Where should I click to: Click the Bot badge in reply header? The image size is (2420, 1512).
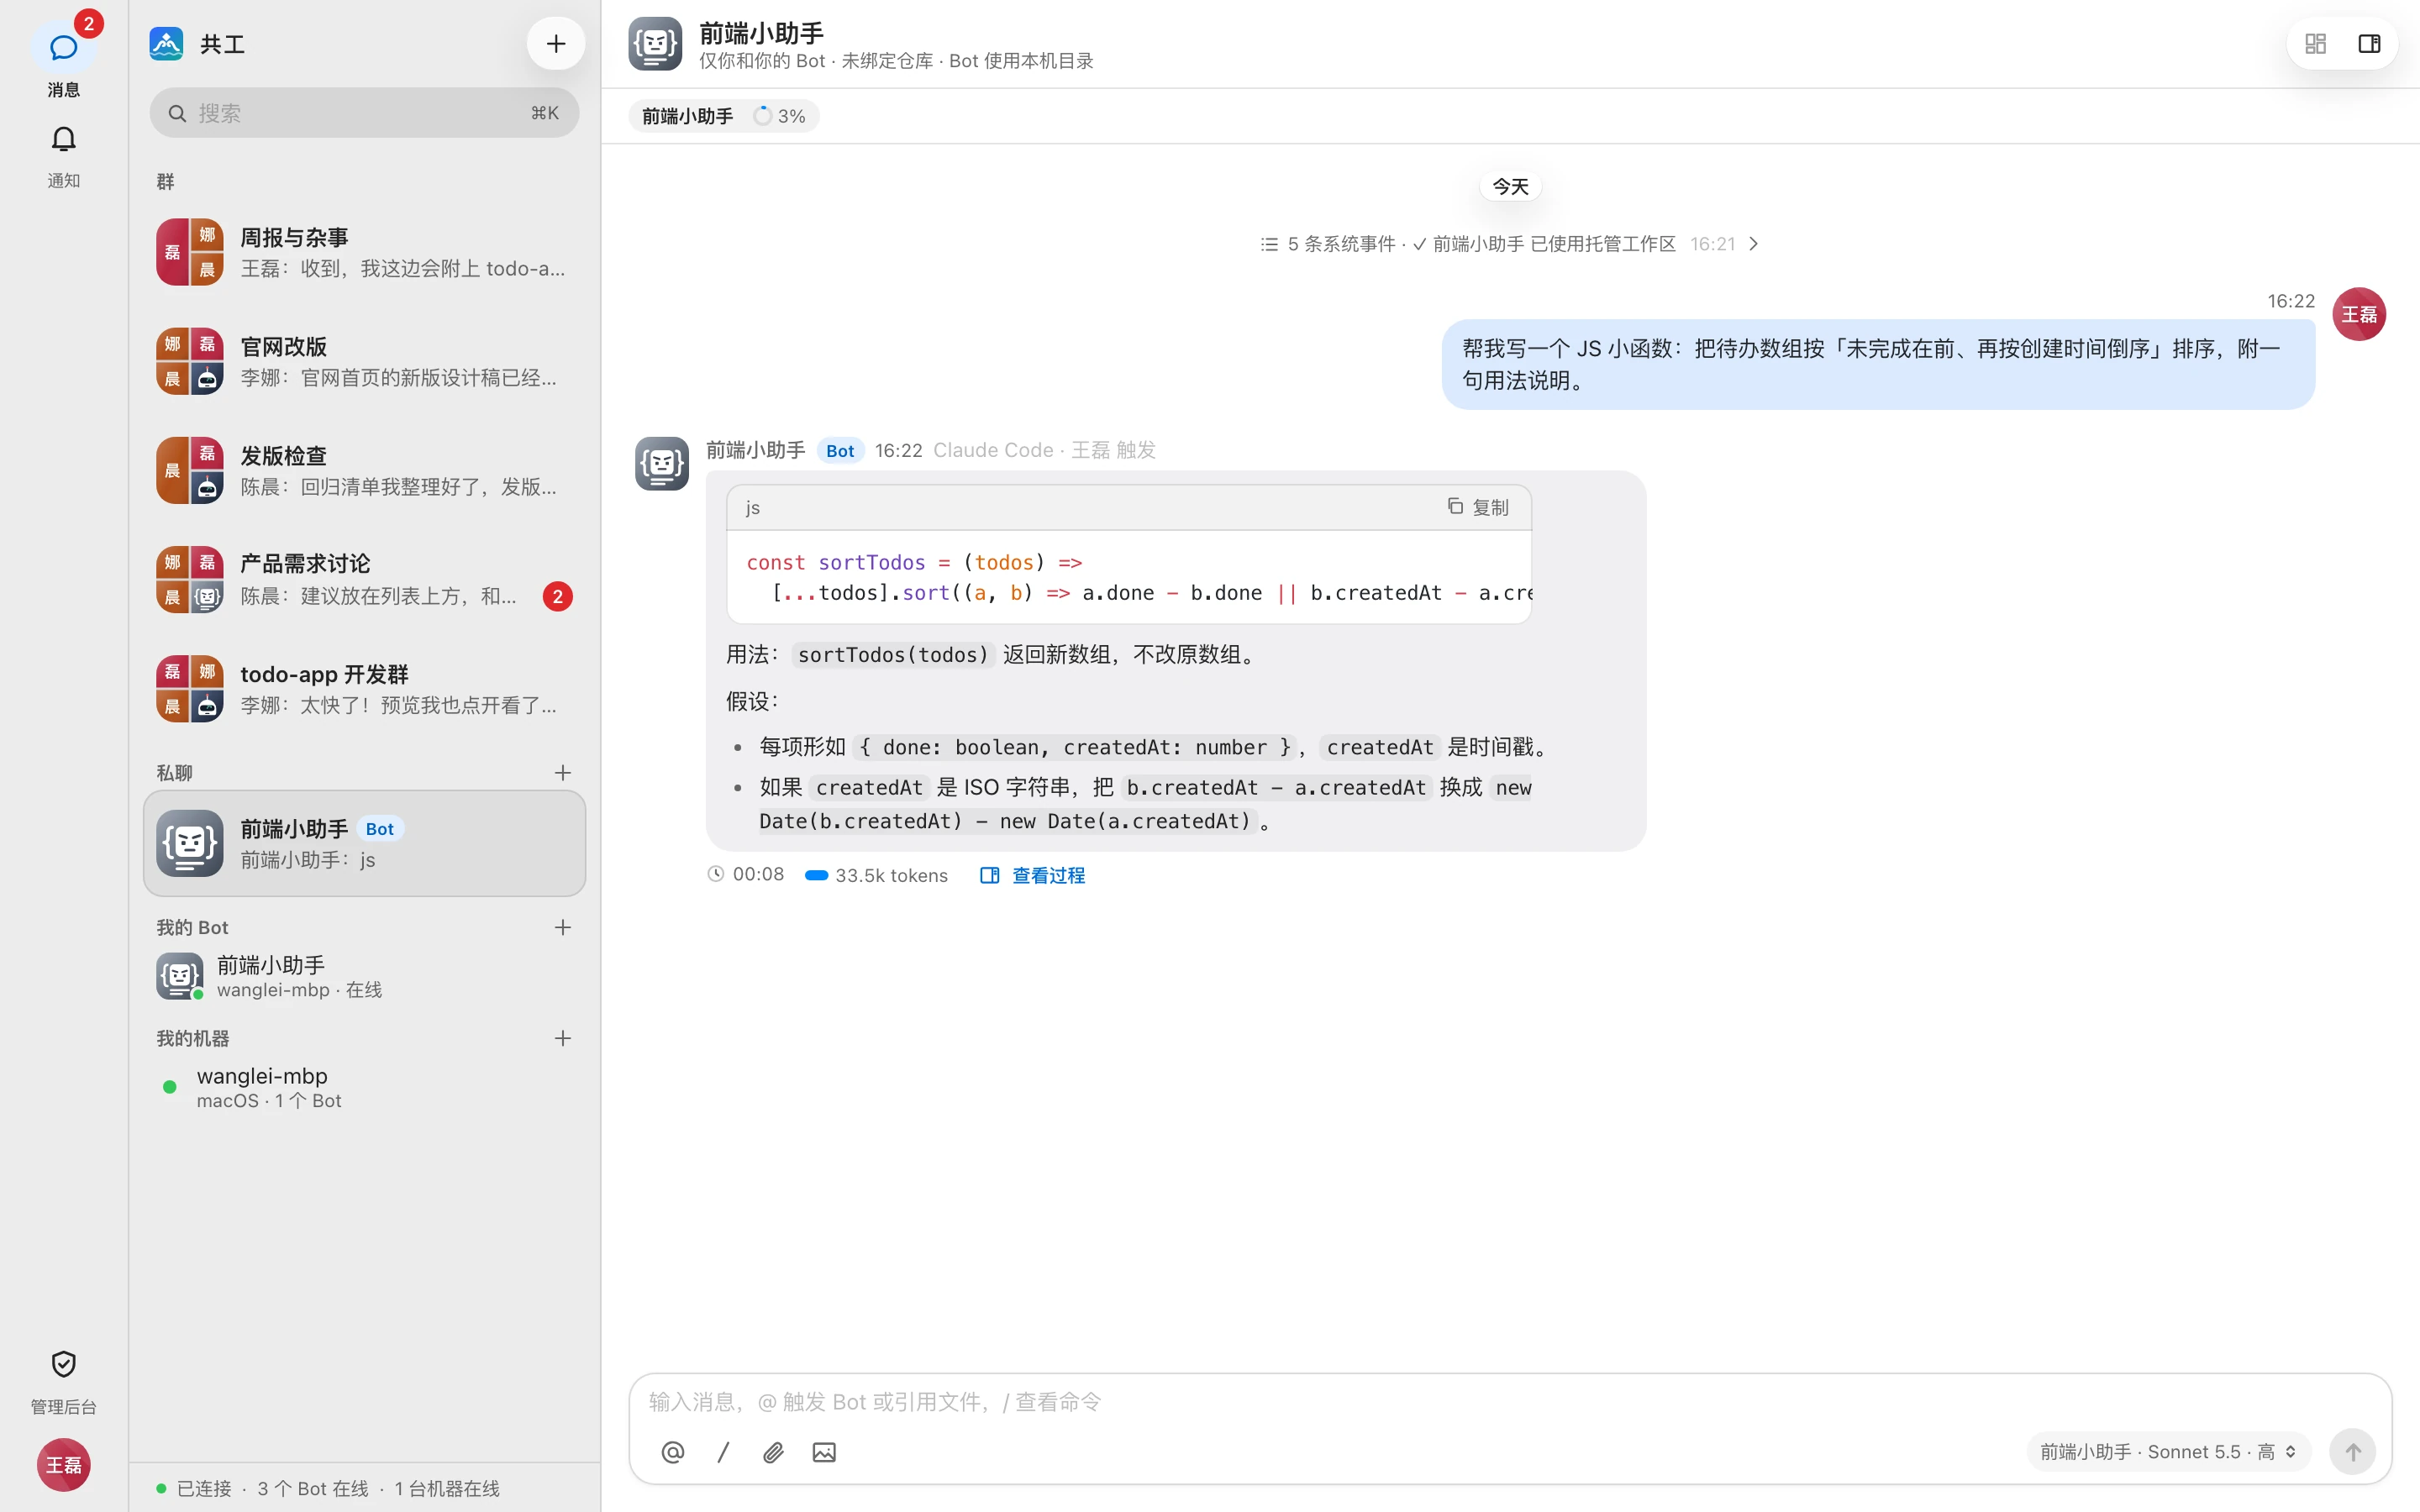click(x=840, y=450)
